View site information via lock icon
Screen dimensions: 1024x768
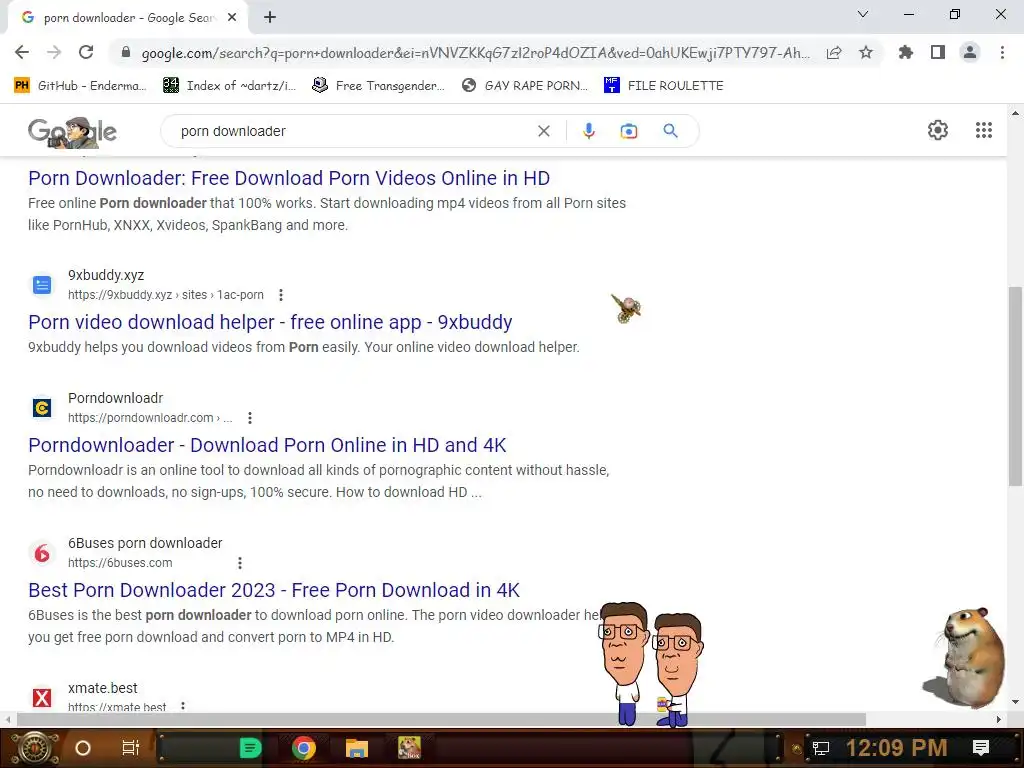pos(126,52)
